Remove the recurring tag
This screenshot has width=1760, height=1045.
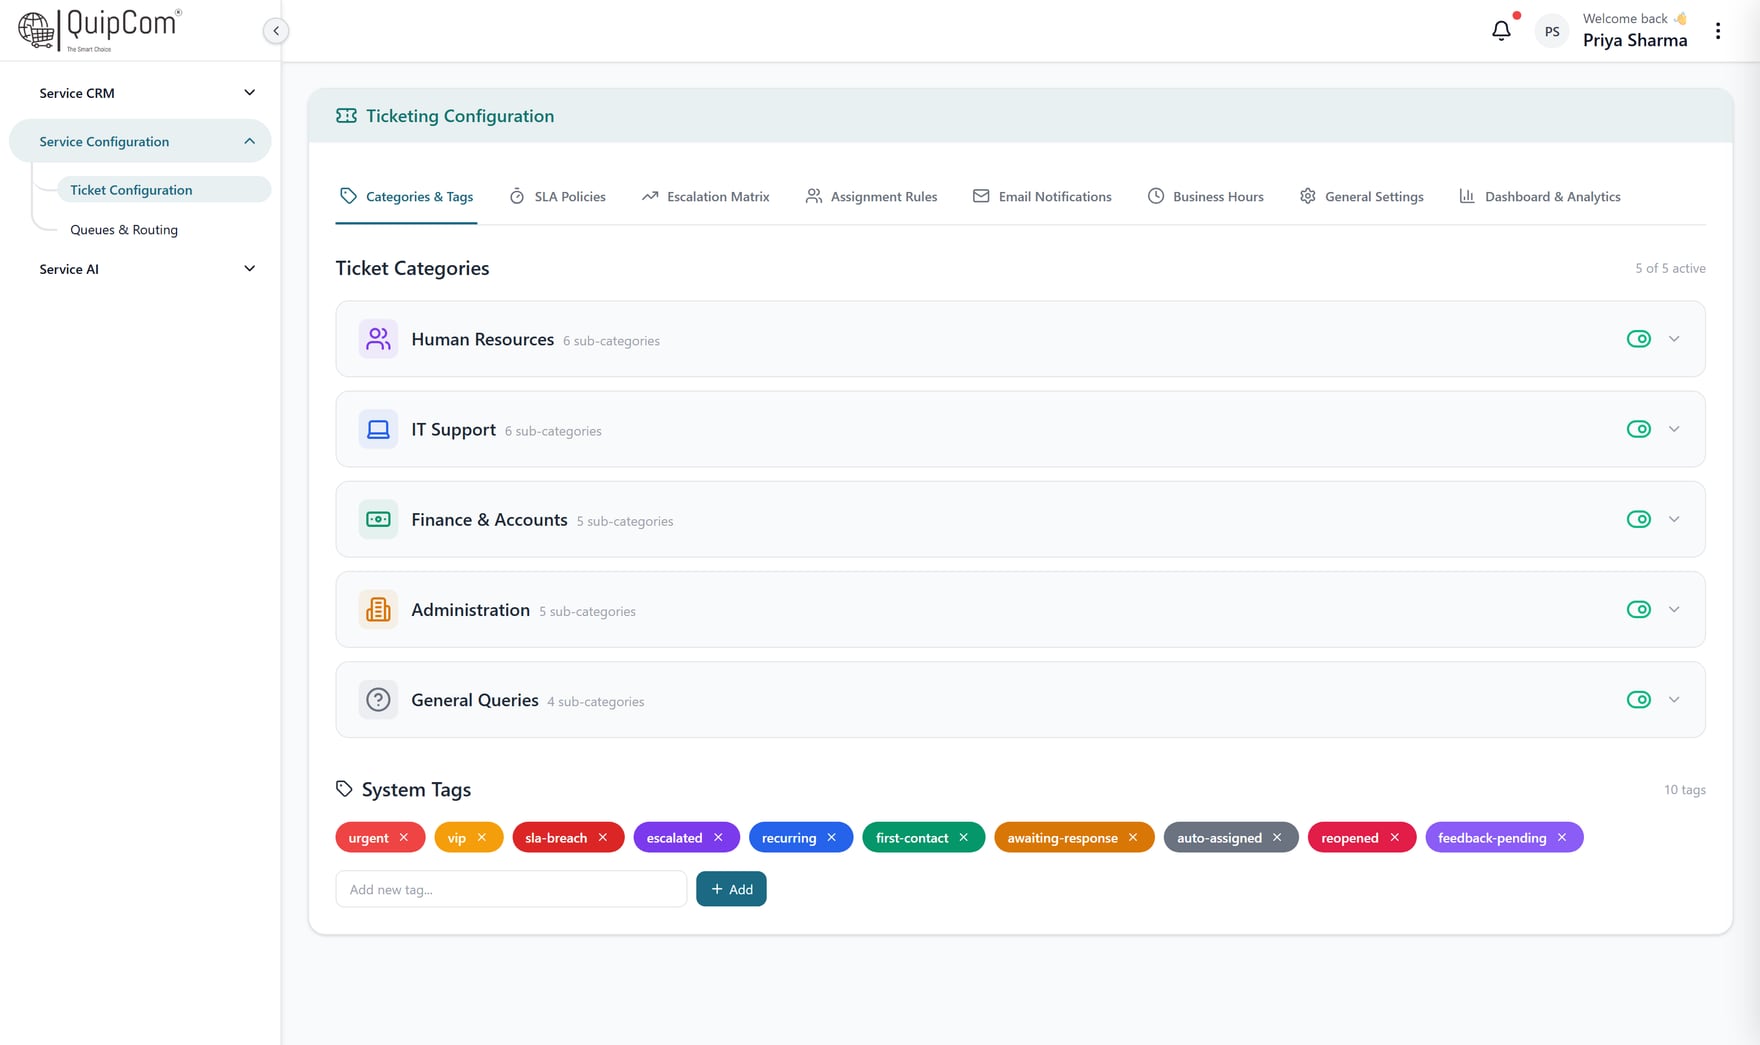[832, 838]
